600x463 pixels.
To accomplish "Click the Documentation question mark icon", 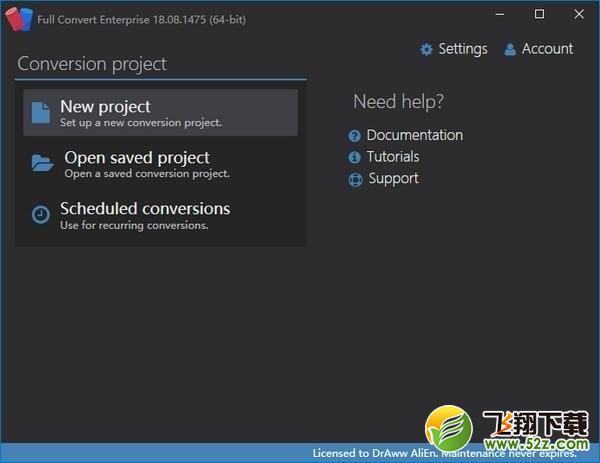I will pos(354,135).
